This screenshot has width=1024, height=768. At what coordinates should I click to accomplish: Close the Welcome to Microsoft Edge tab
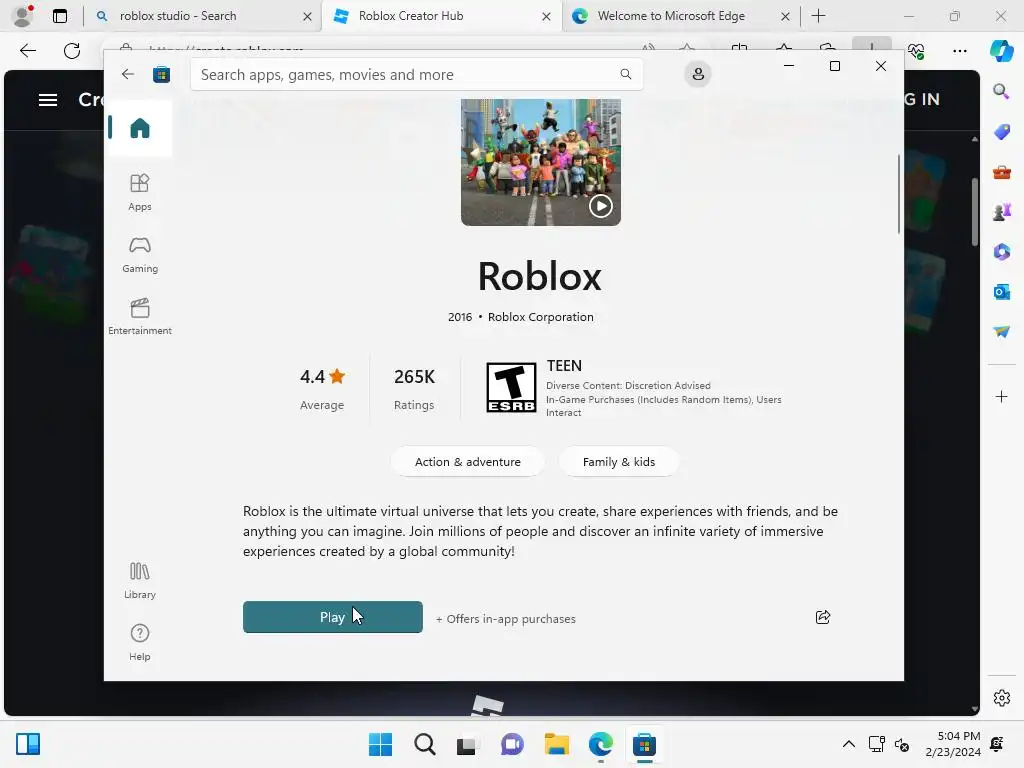[x=785, y=16]
